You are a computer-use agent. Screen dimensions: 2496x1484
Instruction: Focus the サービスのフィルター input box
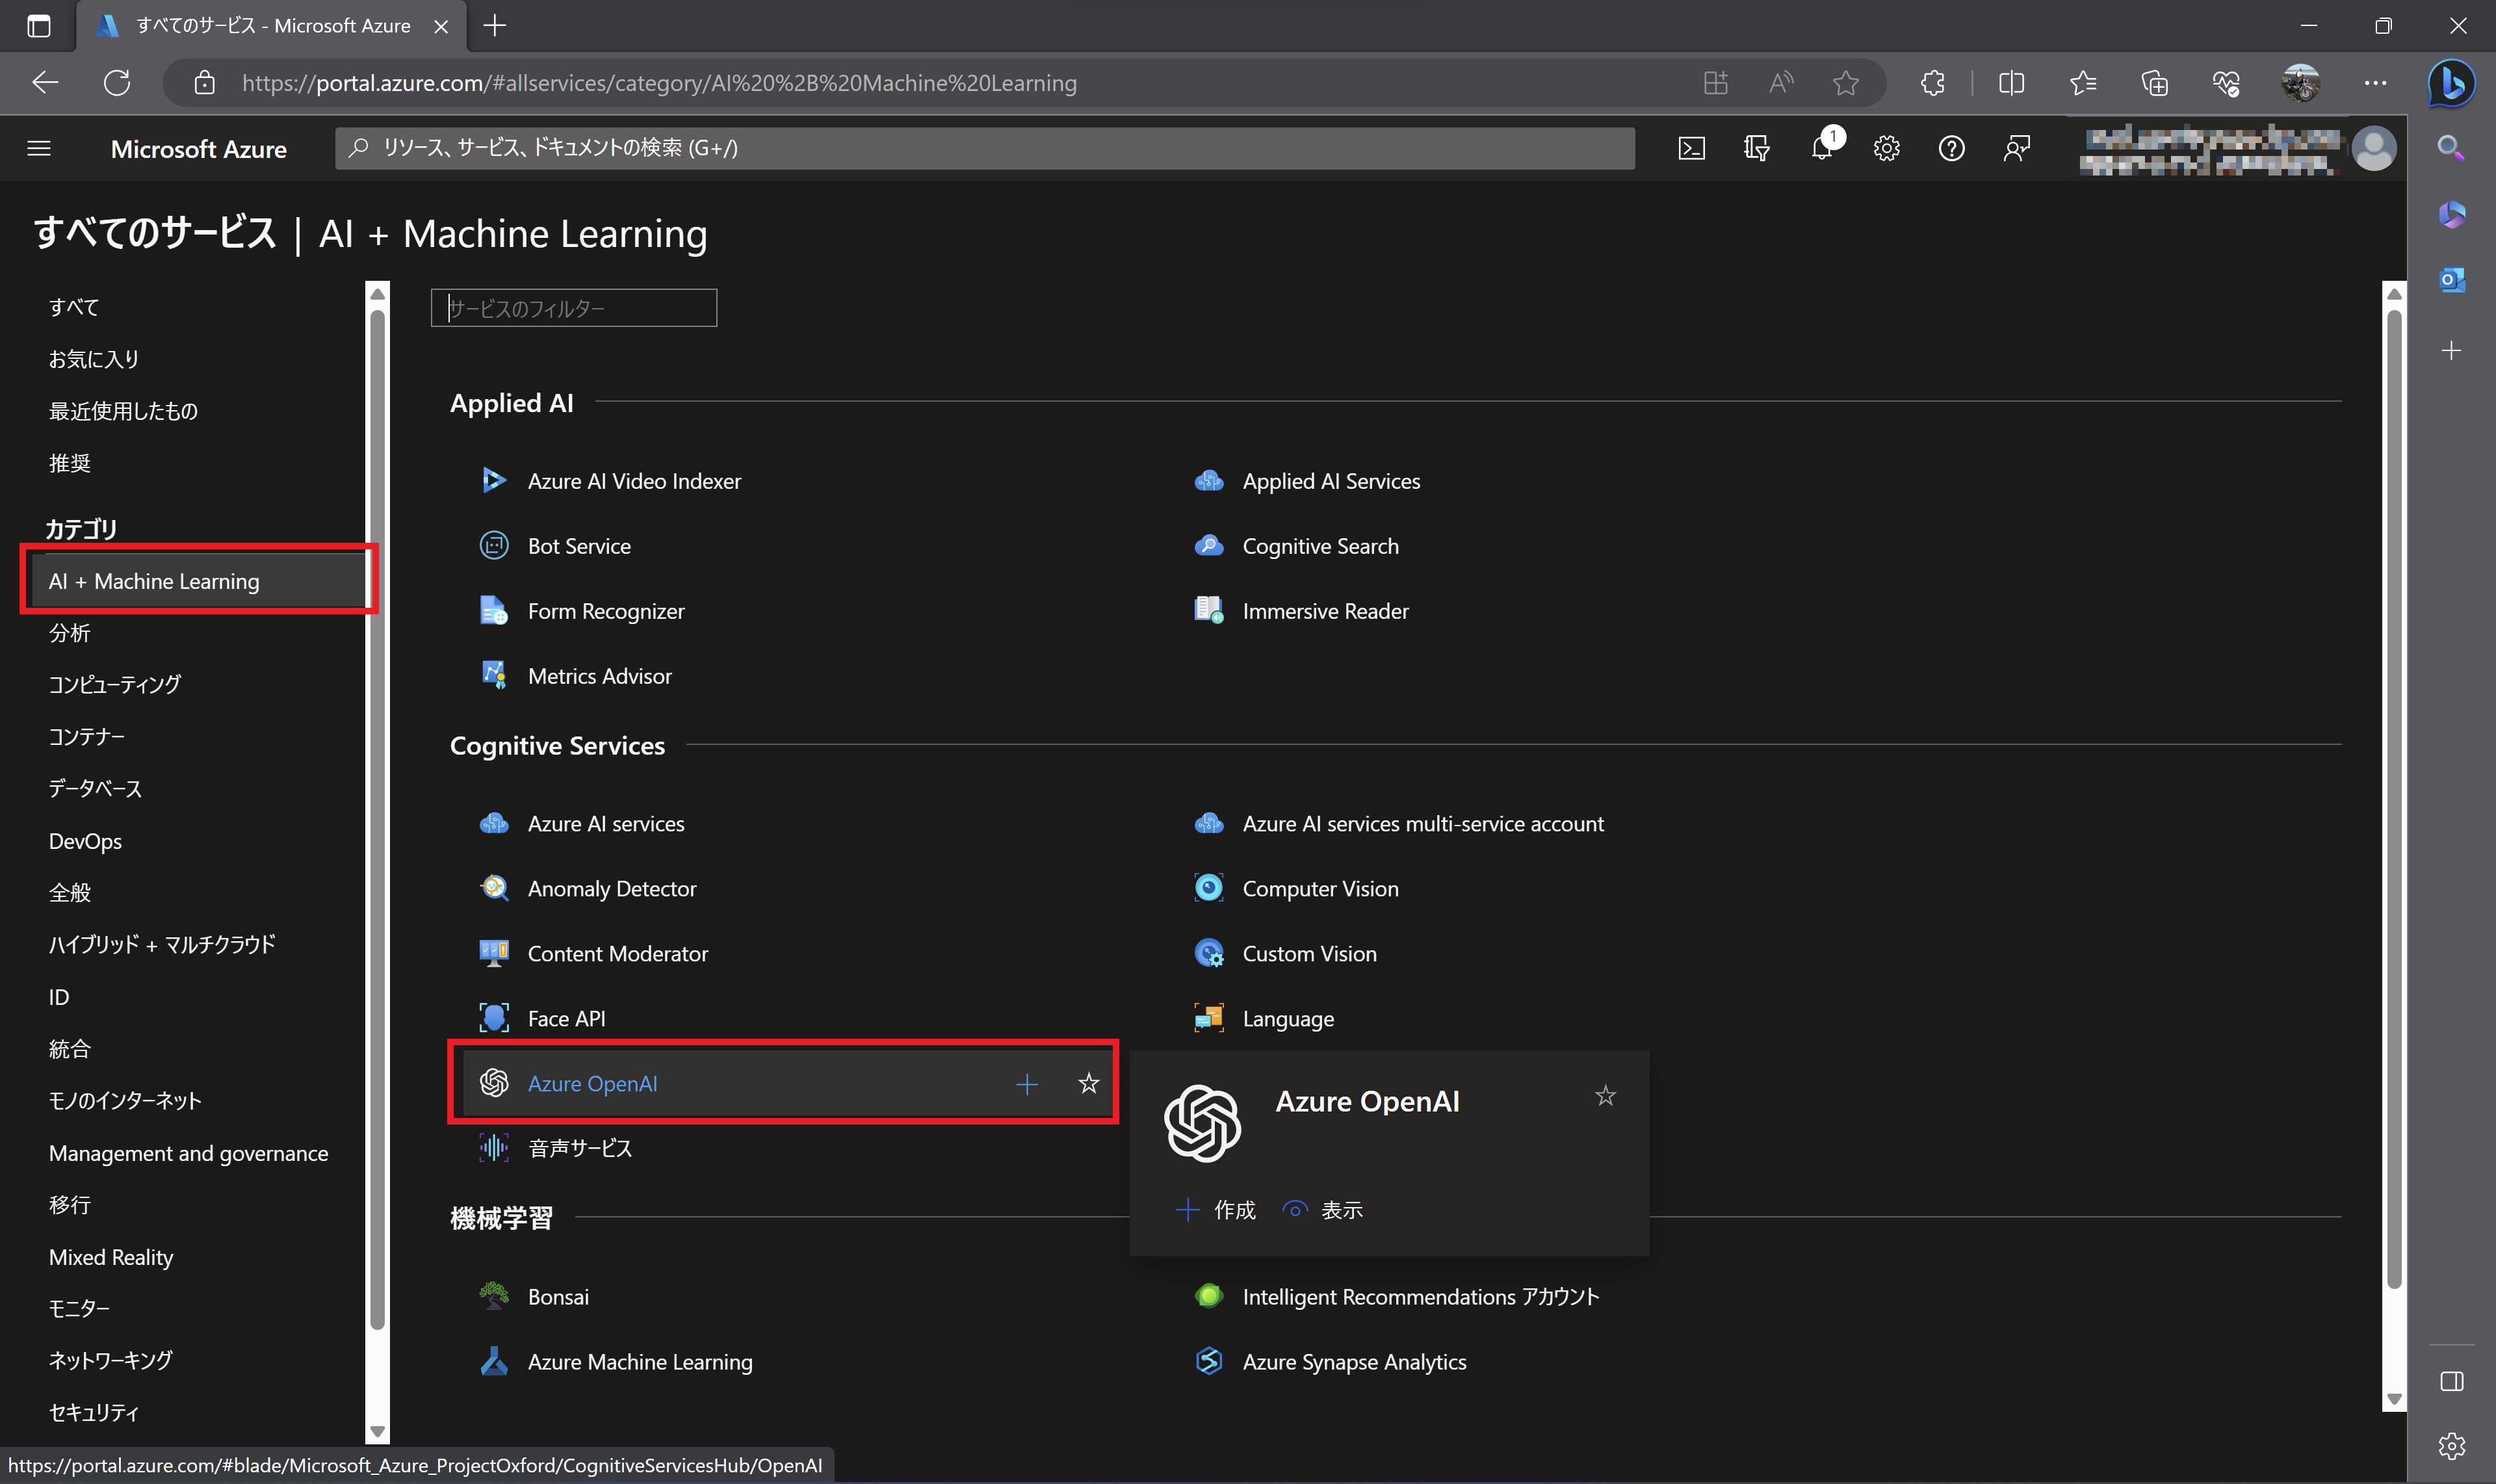coord(574,308)
